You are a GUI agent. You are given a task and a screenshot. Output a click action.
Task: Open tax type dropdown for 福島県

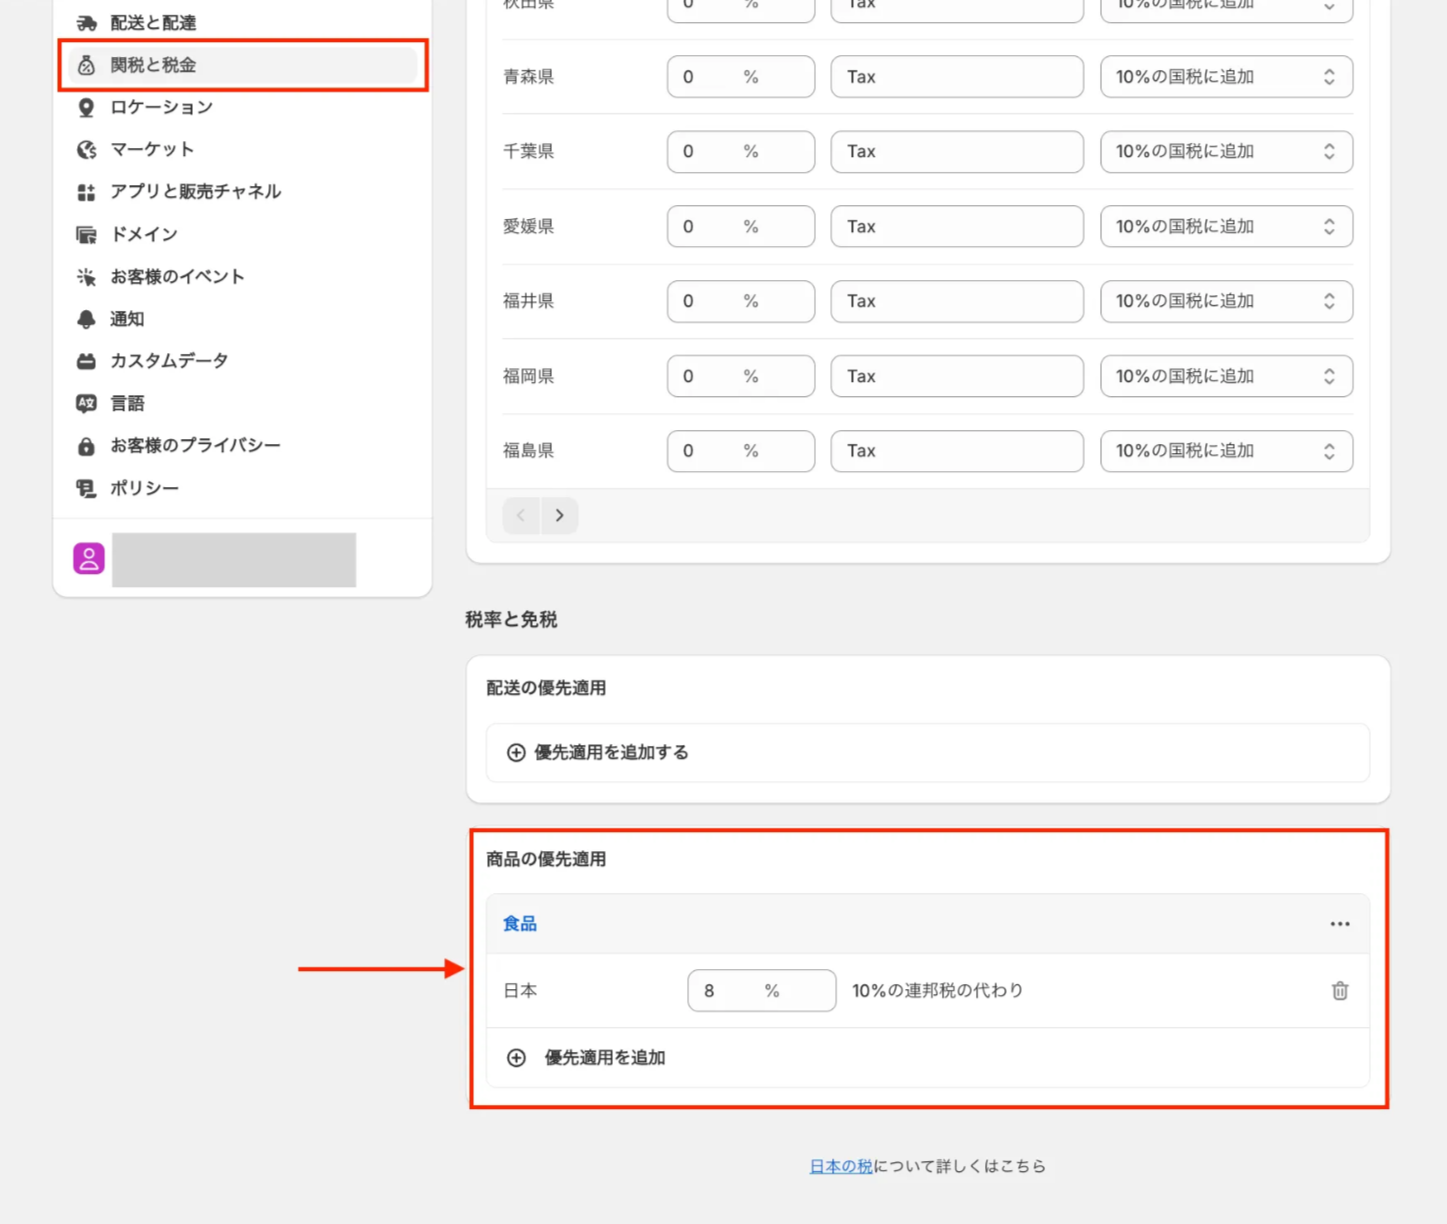(1227, 451)
